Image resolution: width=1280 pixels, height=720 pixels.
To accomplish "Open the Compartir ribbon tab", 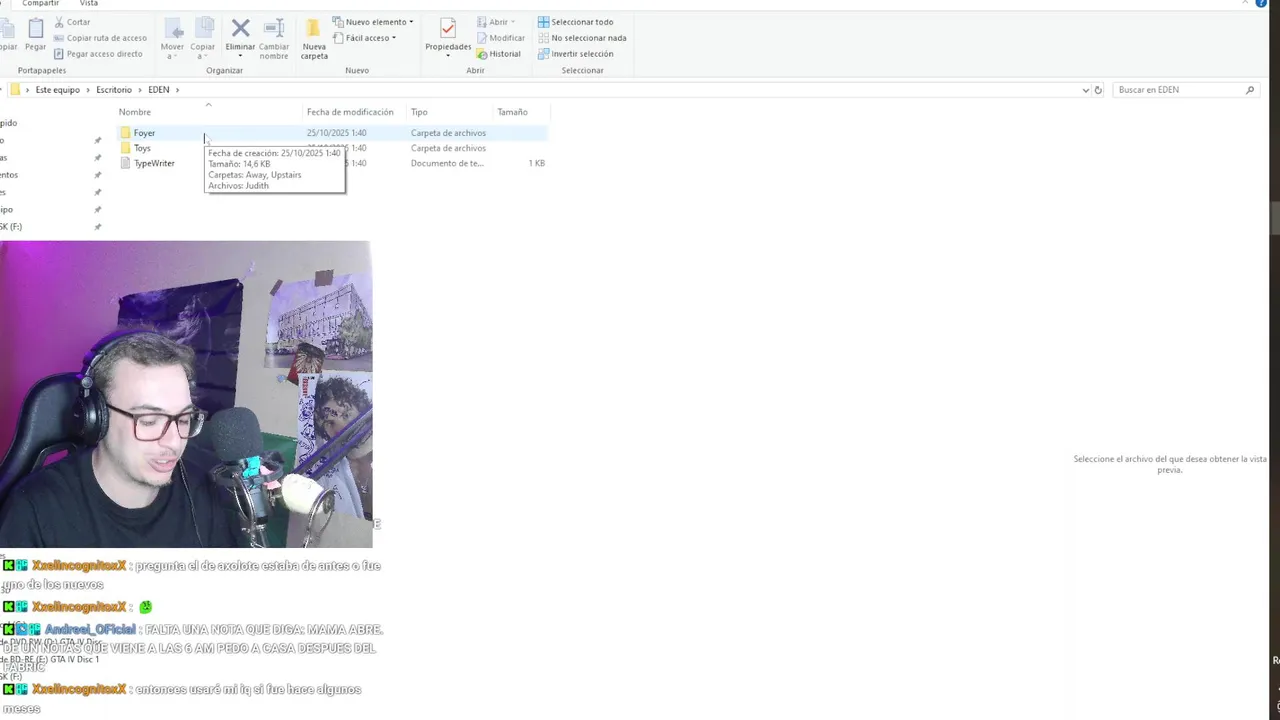I will 41,4.
